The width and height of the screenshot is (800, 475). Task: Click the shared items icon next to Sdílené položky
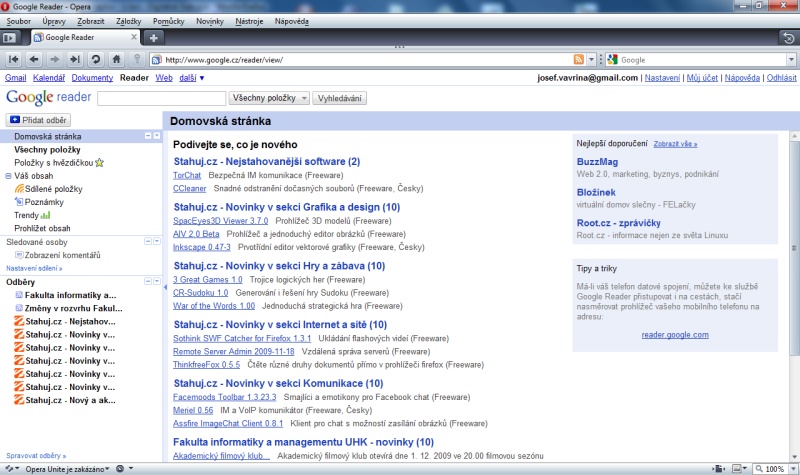(19, 189)
